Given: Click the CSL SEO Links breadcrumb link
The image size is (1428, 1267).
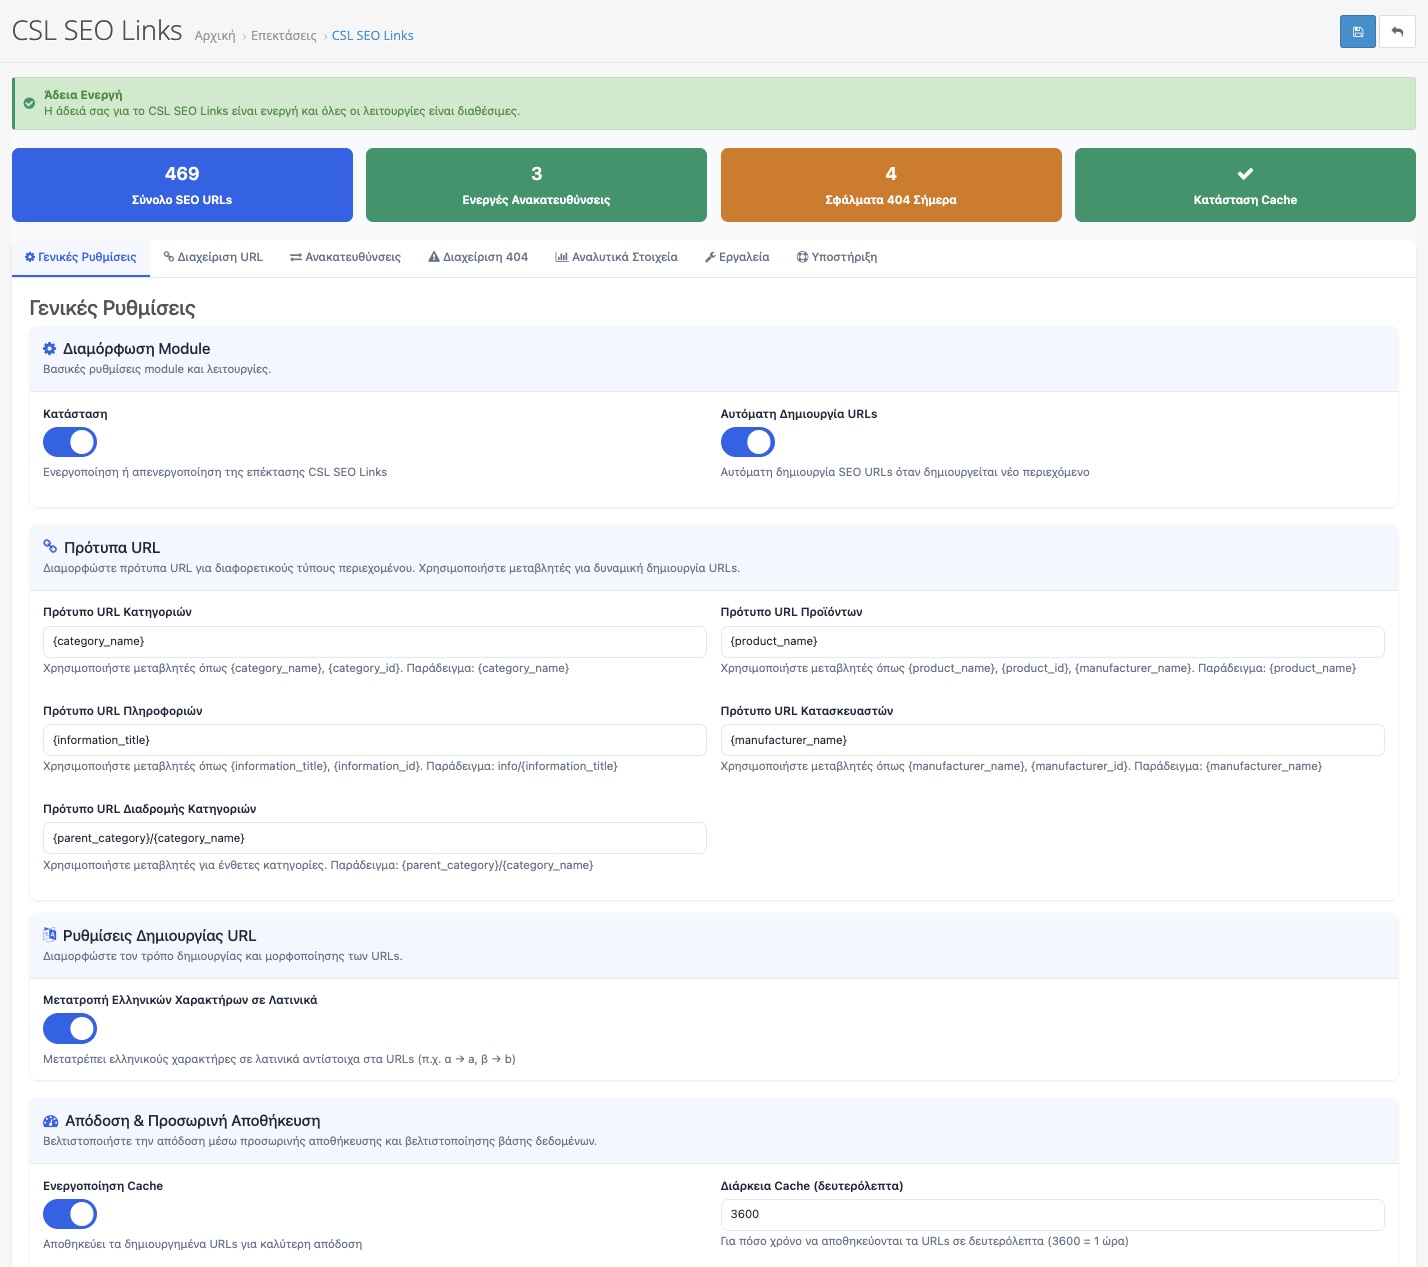Looking at the screenshot, I should click(x=373, y=36).
